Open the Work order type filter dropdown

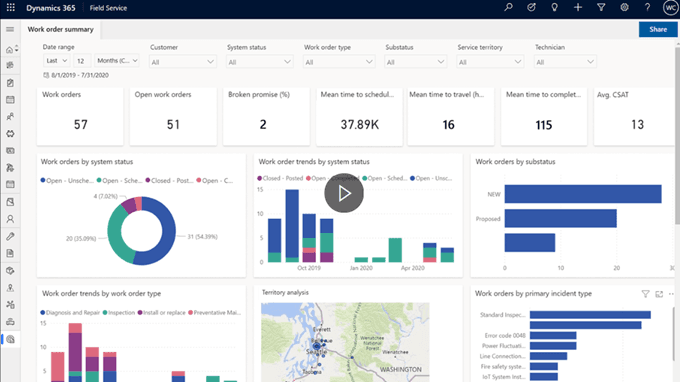[x=339, y=62]
